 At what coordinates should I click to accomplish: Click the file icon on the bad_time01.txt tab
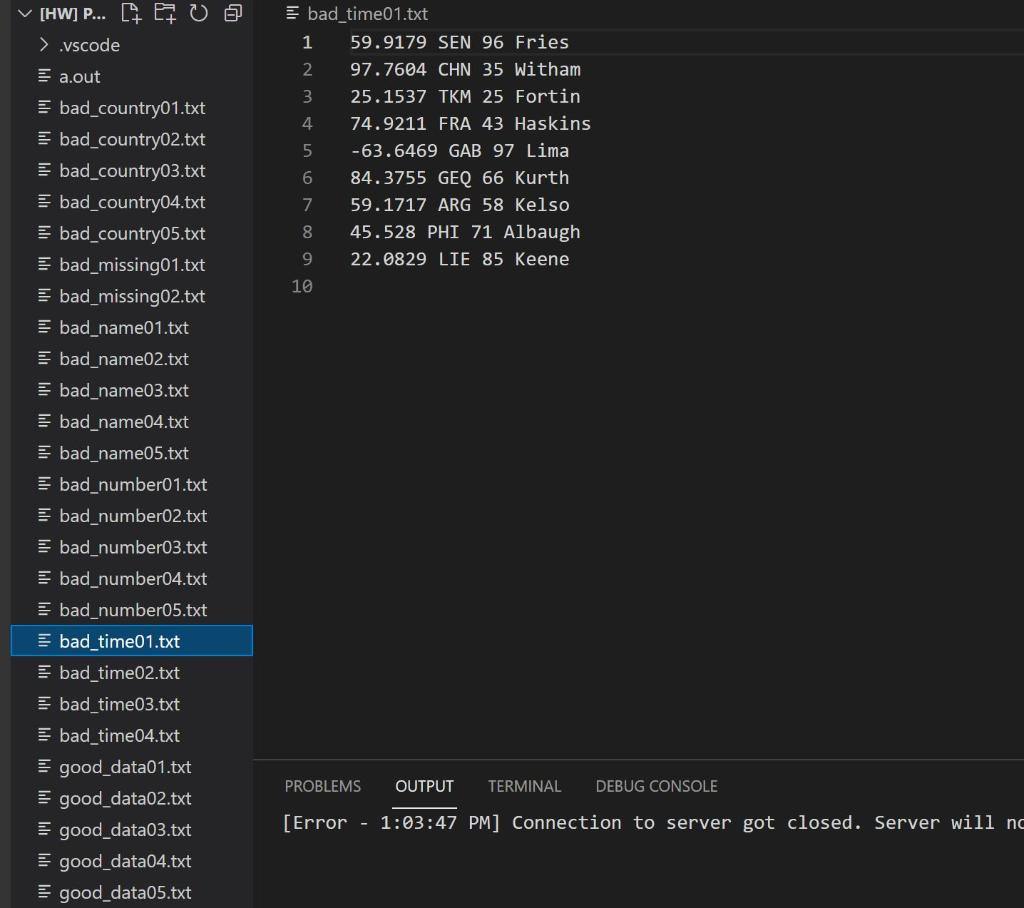tap(291, 13)
